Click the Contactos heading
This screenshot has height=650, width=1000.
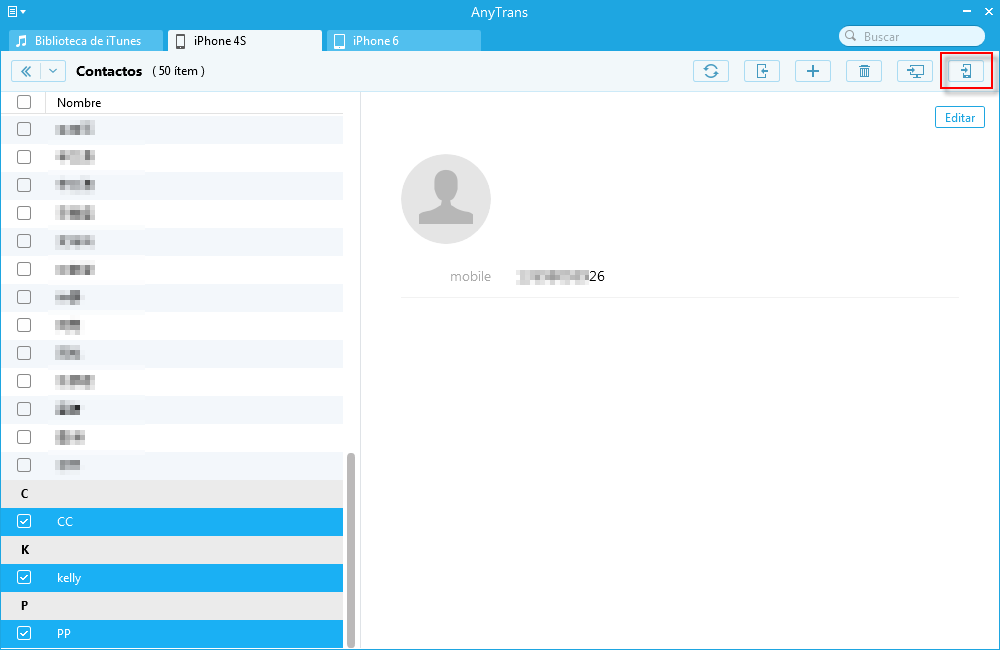(x=109, y=71)
